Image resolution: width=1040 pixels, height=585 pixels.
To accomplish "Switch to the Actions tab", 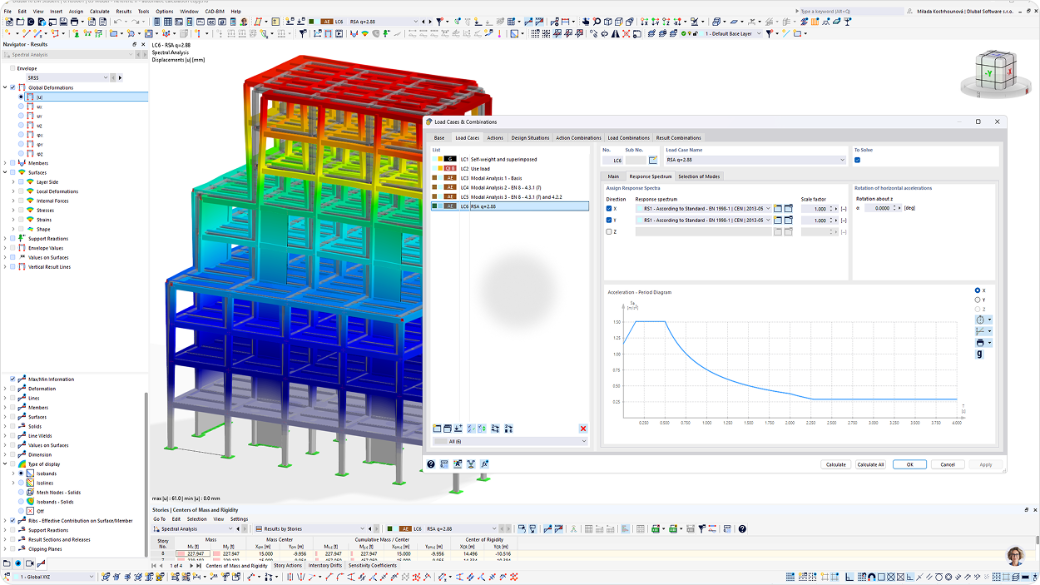I will (x=495, y=138).
